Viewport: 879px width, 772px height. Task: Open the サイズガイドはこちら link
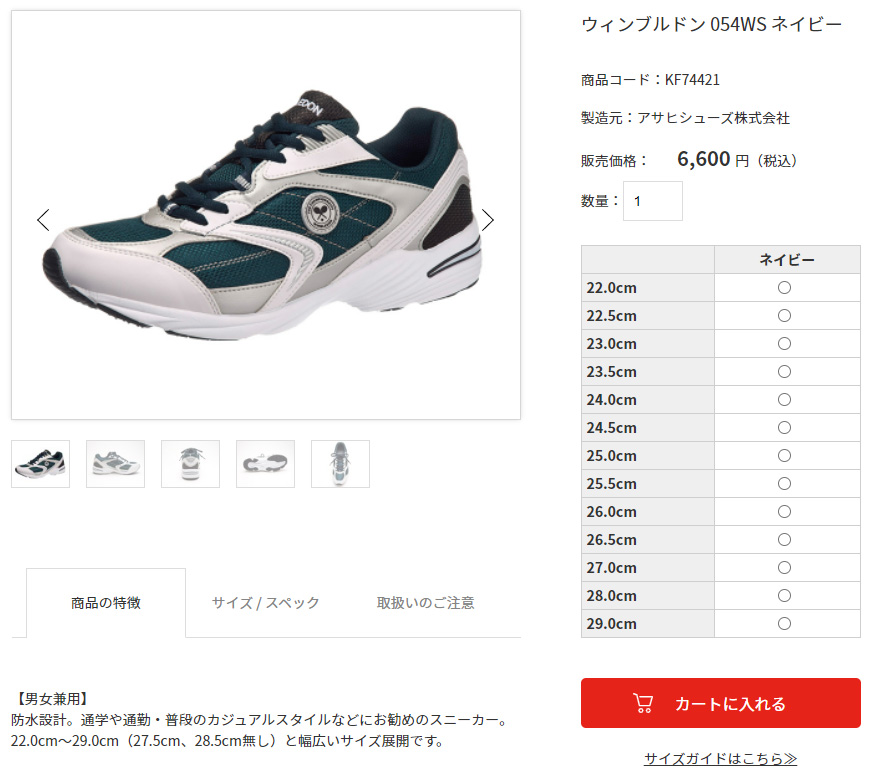pyautogui.click(x=720, y=759)
